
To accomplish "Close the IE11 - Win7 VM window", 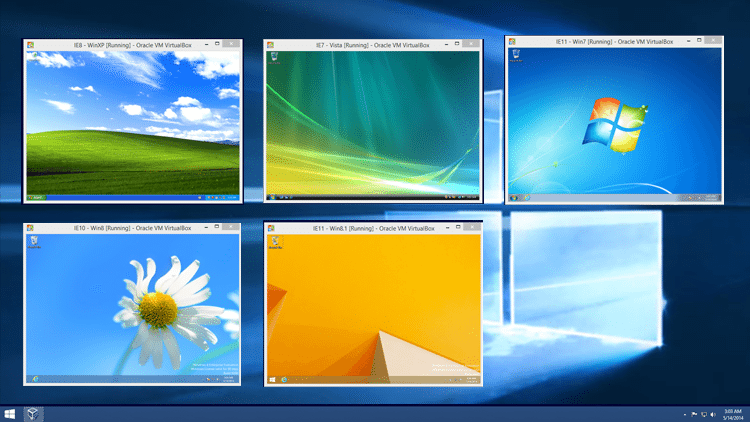I will [x=713, y=41].
